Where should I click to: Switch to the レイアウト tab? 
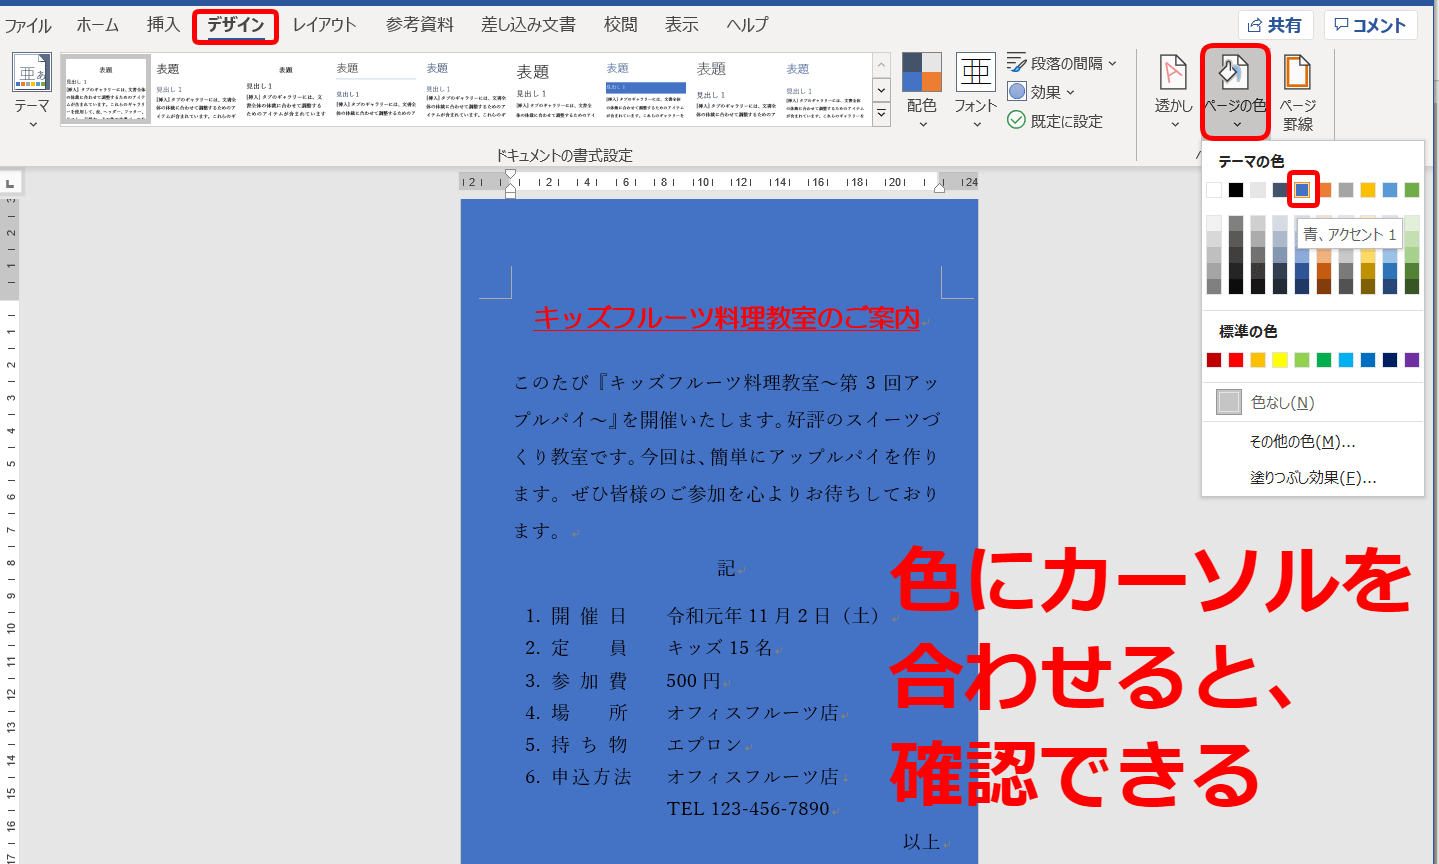[x=324, y=25]
